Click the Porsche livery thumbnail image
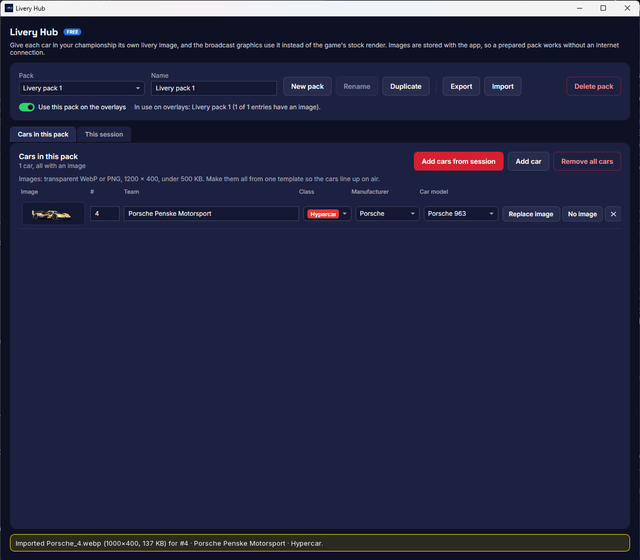The image size is (640, 560). coord(53,213)
